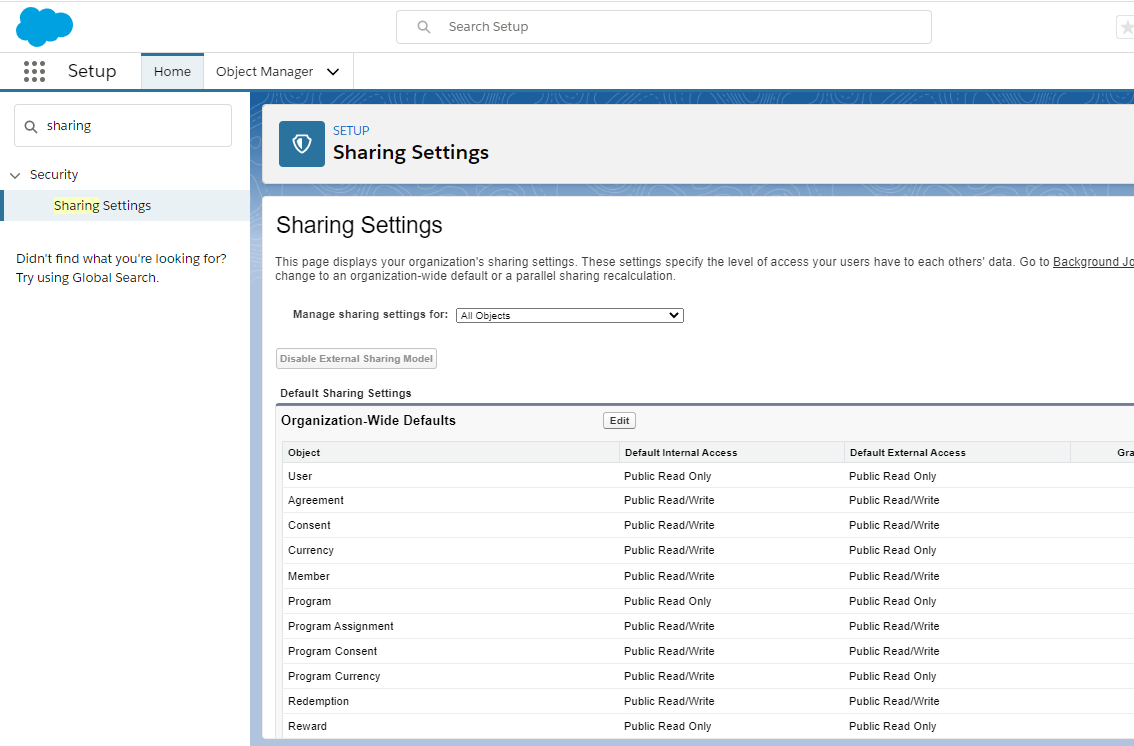The image size is (1134, 746).
Task: Collapse the Security section chevron
Action: (14, 176)
